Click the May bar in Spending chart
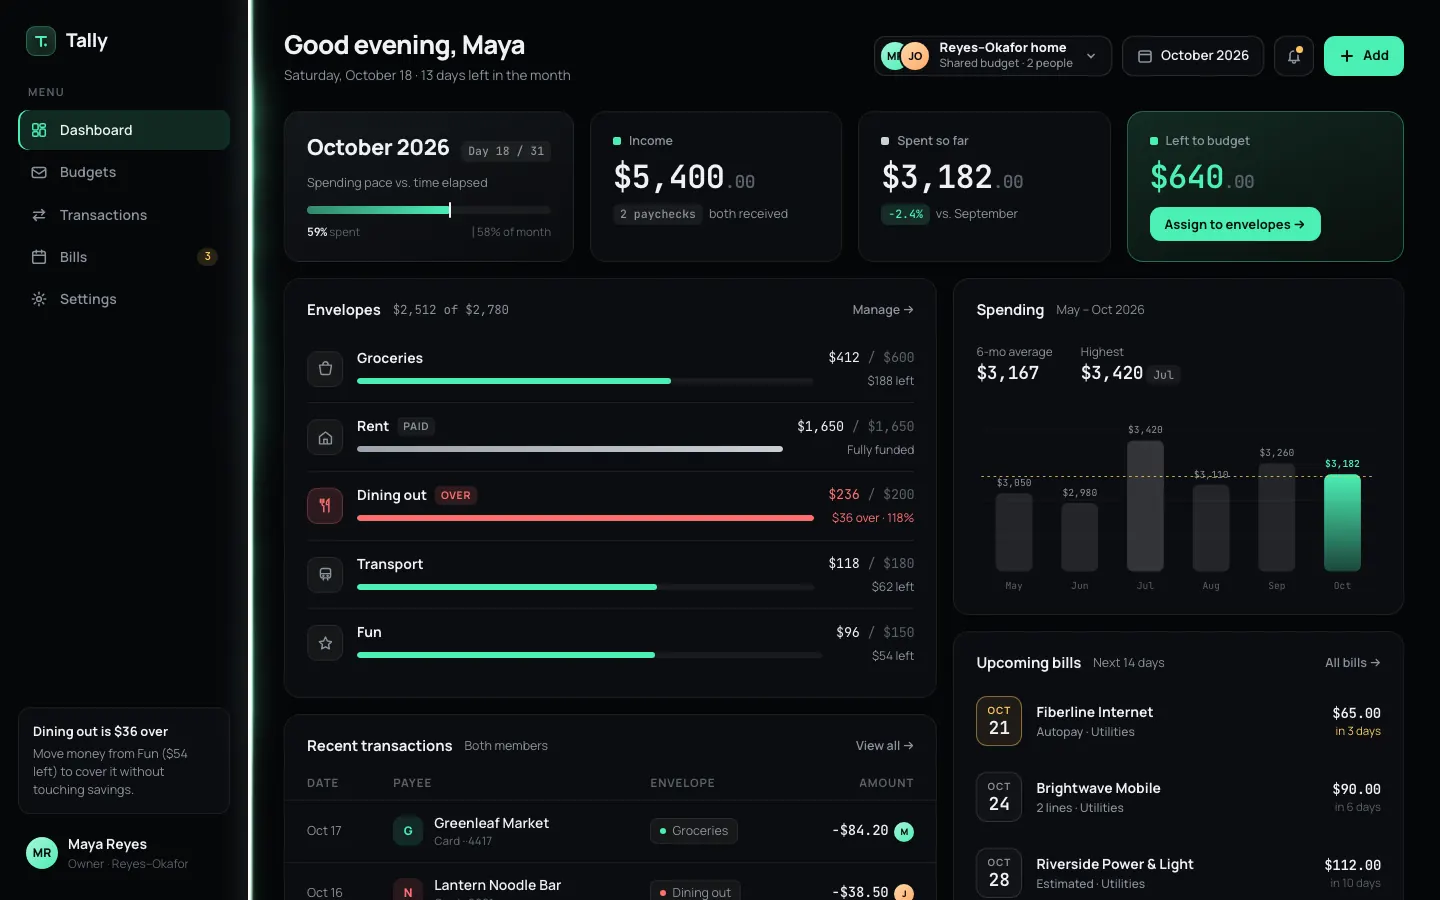The width and height of the screenshot is (1440, 900). 1014,532
